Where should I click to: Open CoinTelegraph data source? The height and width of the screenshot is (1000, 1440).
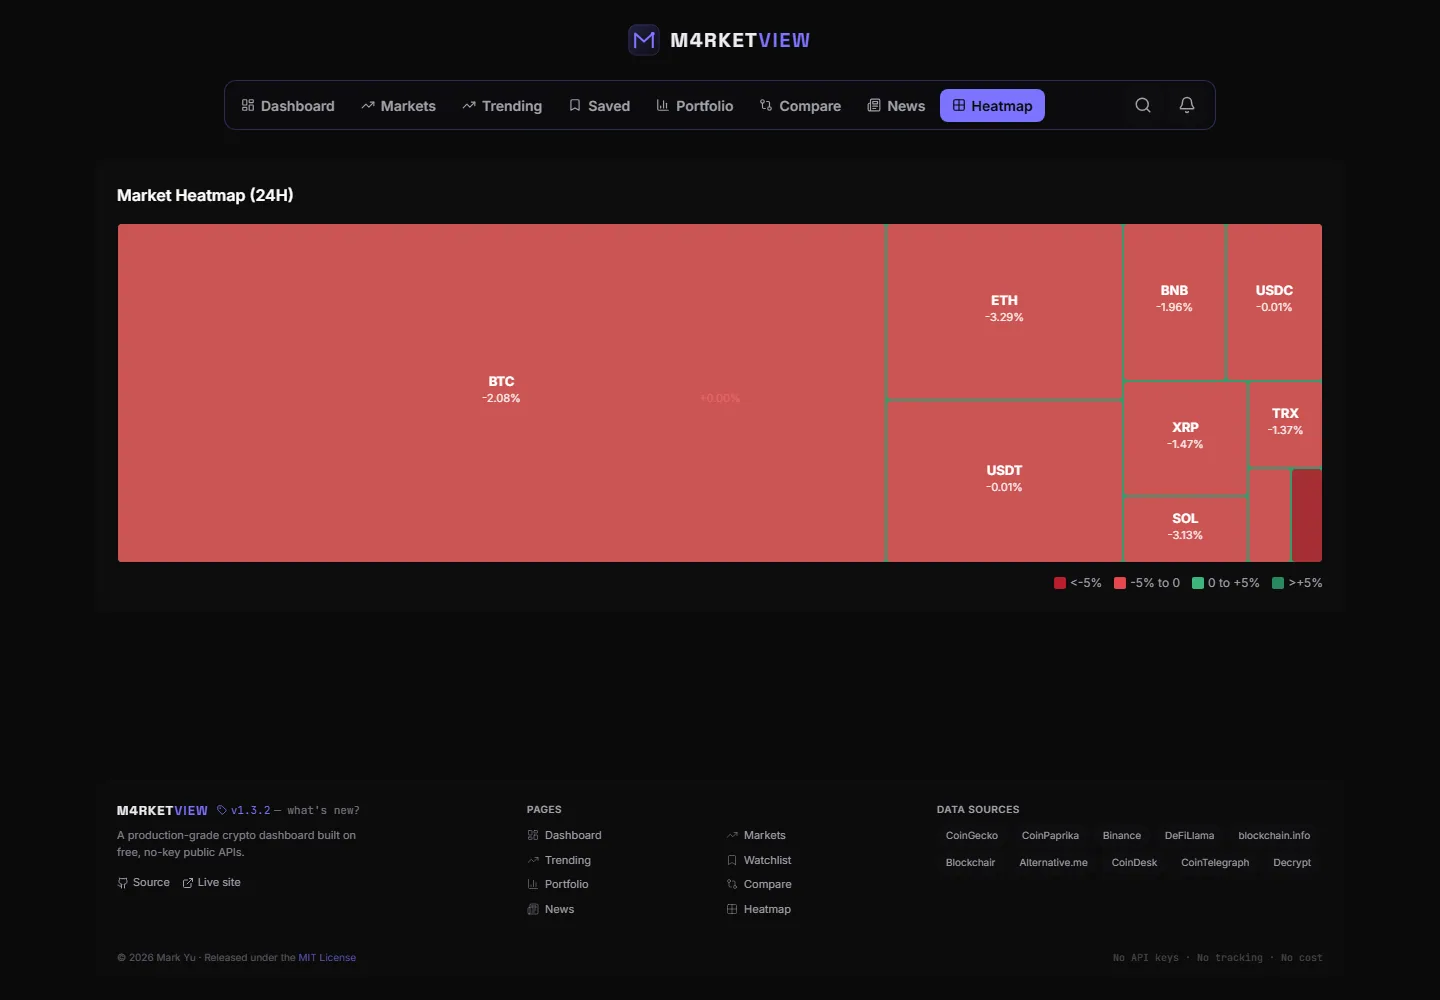[1215, 863]
